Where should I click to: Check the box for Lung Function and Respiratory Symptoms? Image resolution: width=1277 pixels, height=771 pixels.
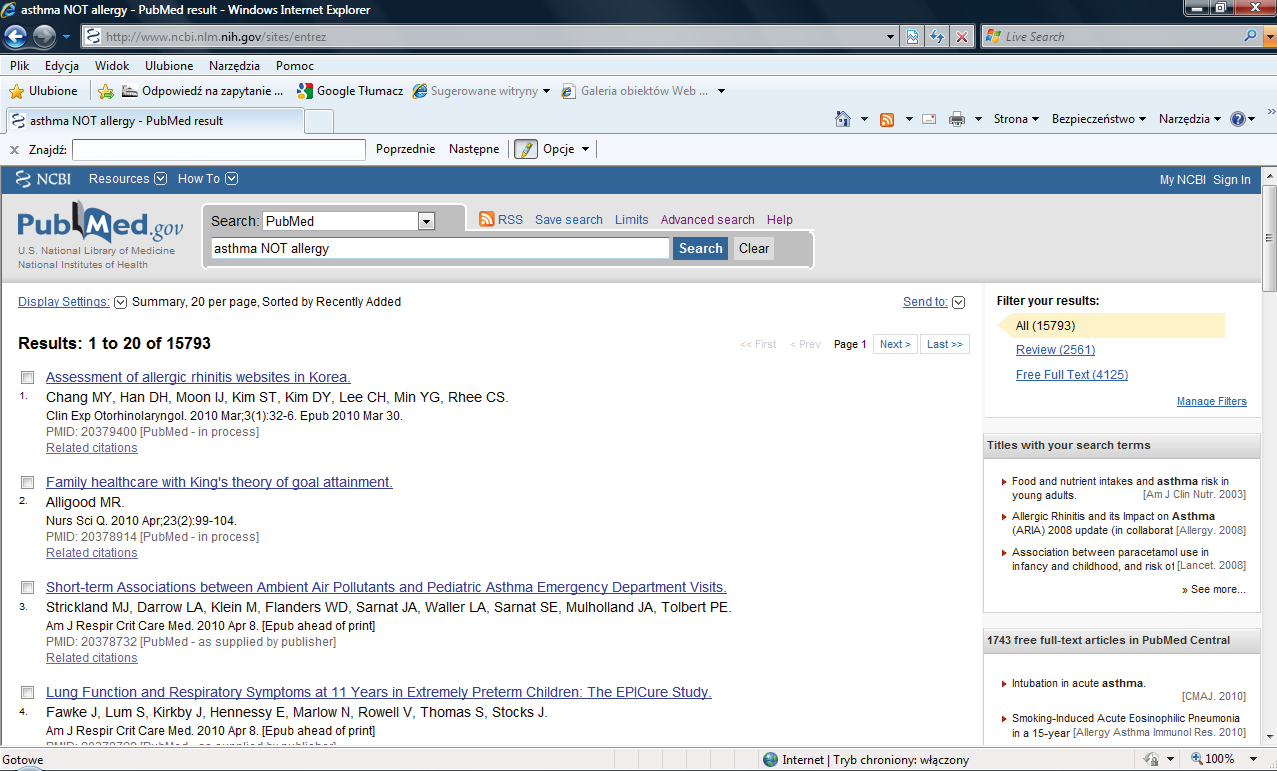(27, 693)
